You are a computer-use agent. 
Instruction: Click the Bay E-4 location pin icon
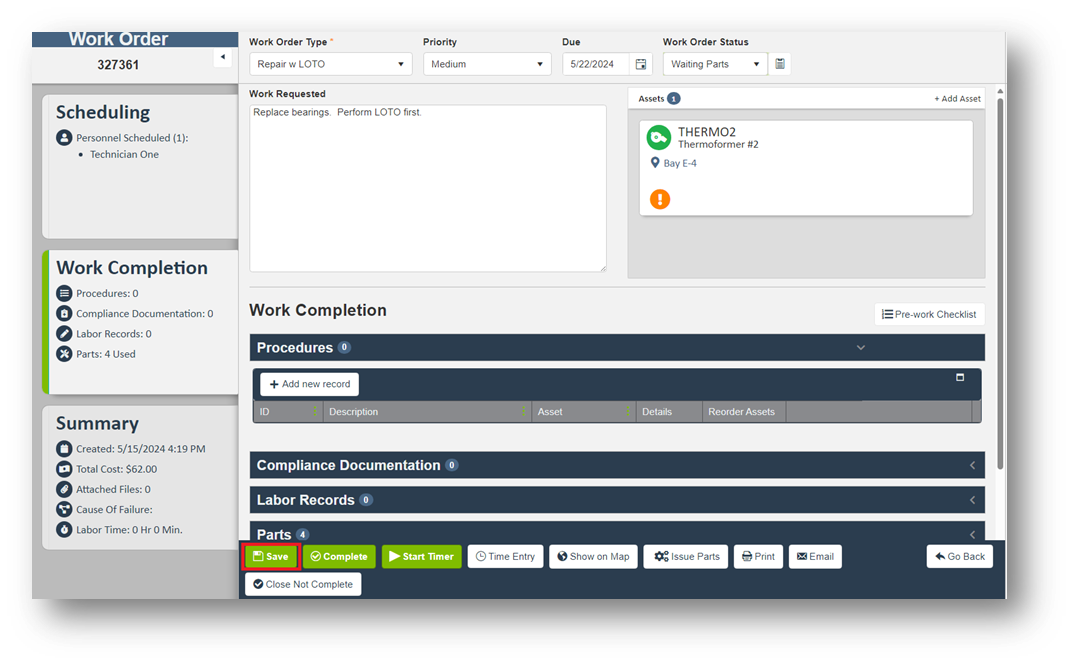click(655, 163)
